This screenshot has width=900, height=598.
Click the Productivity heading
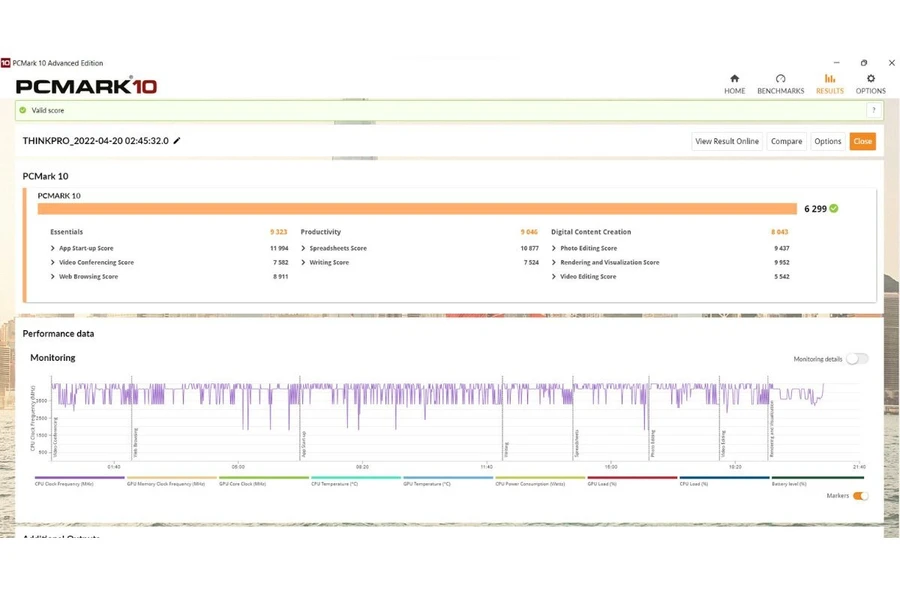pyautogui.click(x=321, y=232)
